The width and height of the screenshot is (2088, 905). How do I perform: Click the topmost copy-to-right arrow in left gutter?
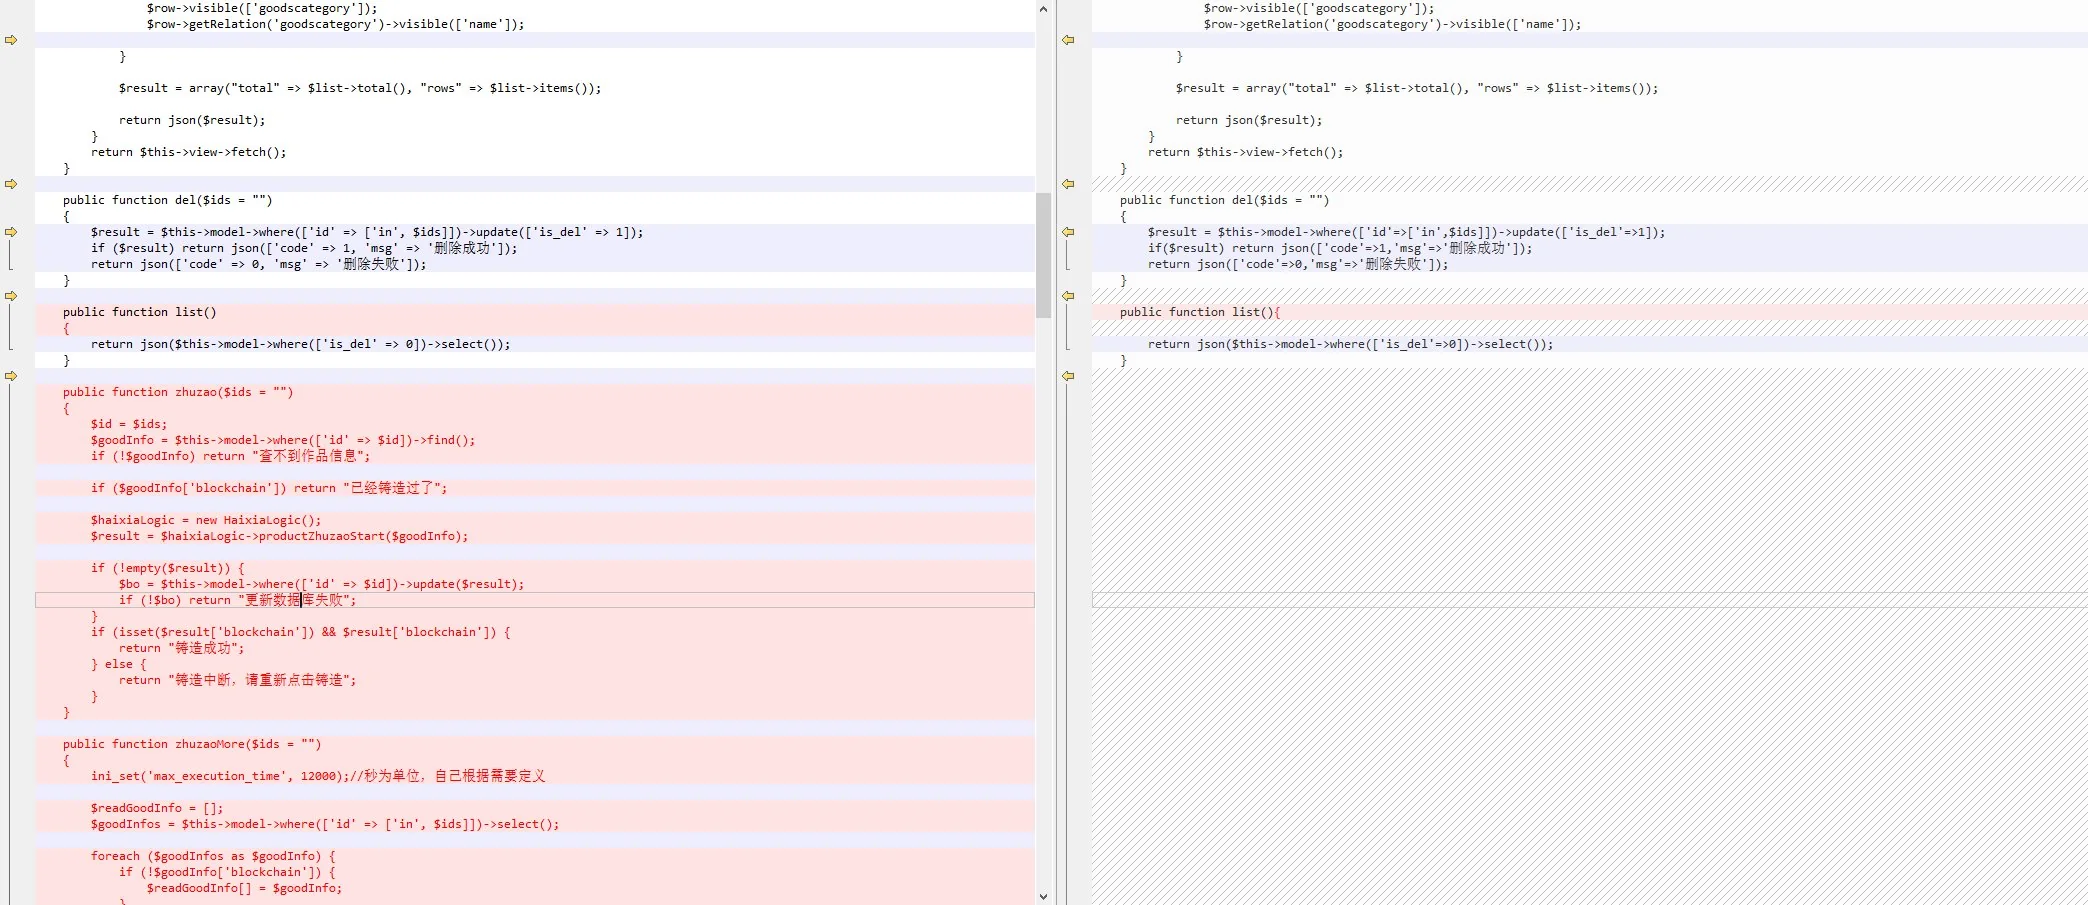click(11, 40)
